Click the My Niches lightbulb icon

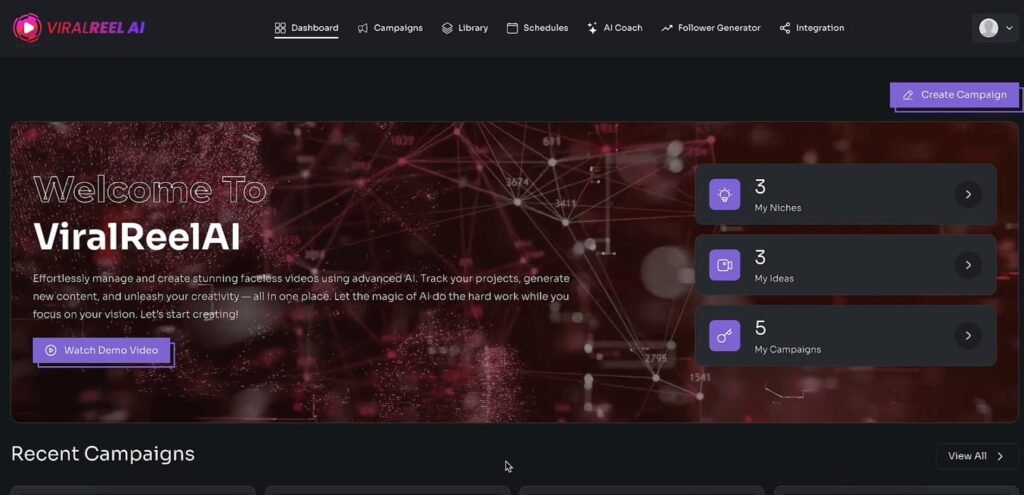[725, 195]
